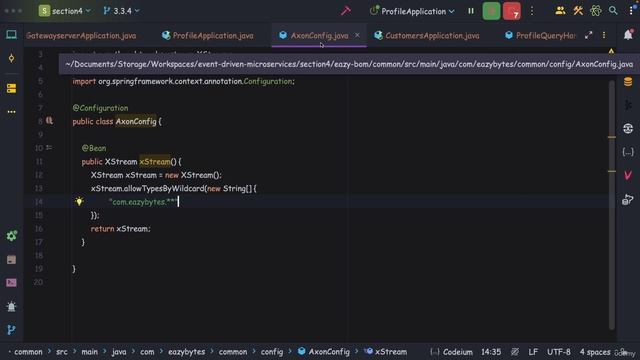
Task: Click the green Debug/Rerun button
Action: pos(491,11)
